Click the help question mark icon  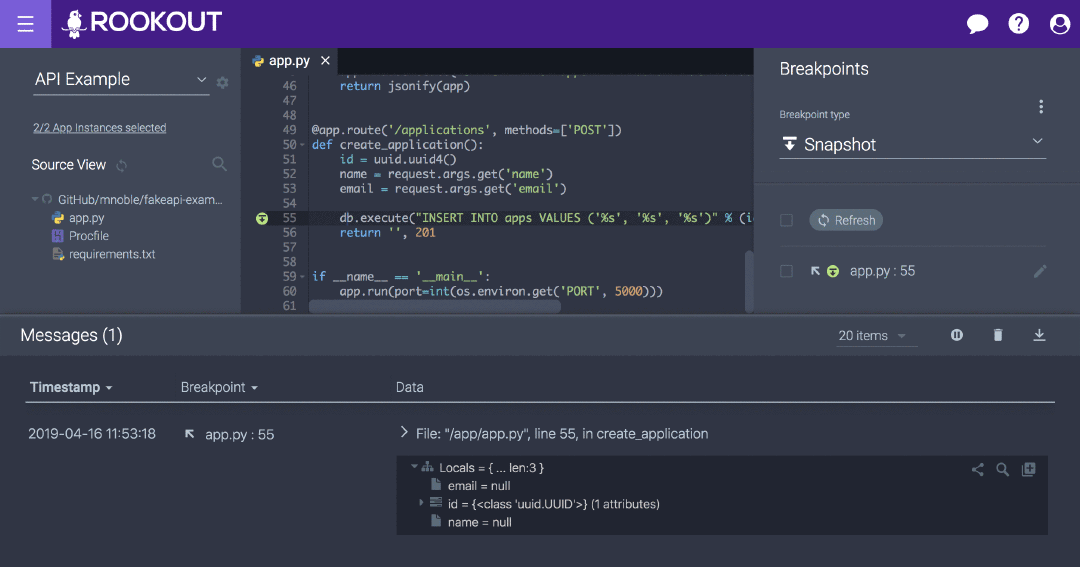pyautogui.click(x=1018, y=24)
